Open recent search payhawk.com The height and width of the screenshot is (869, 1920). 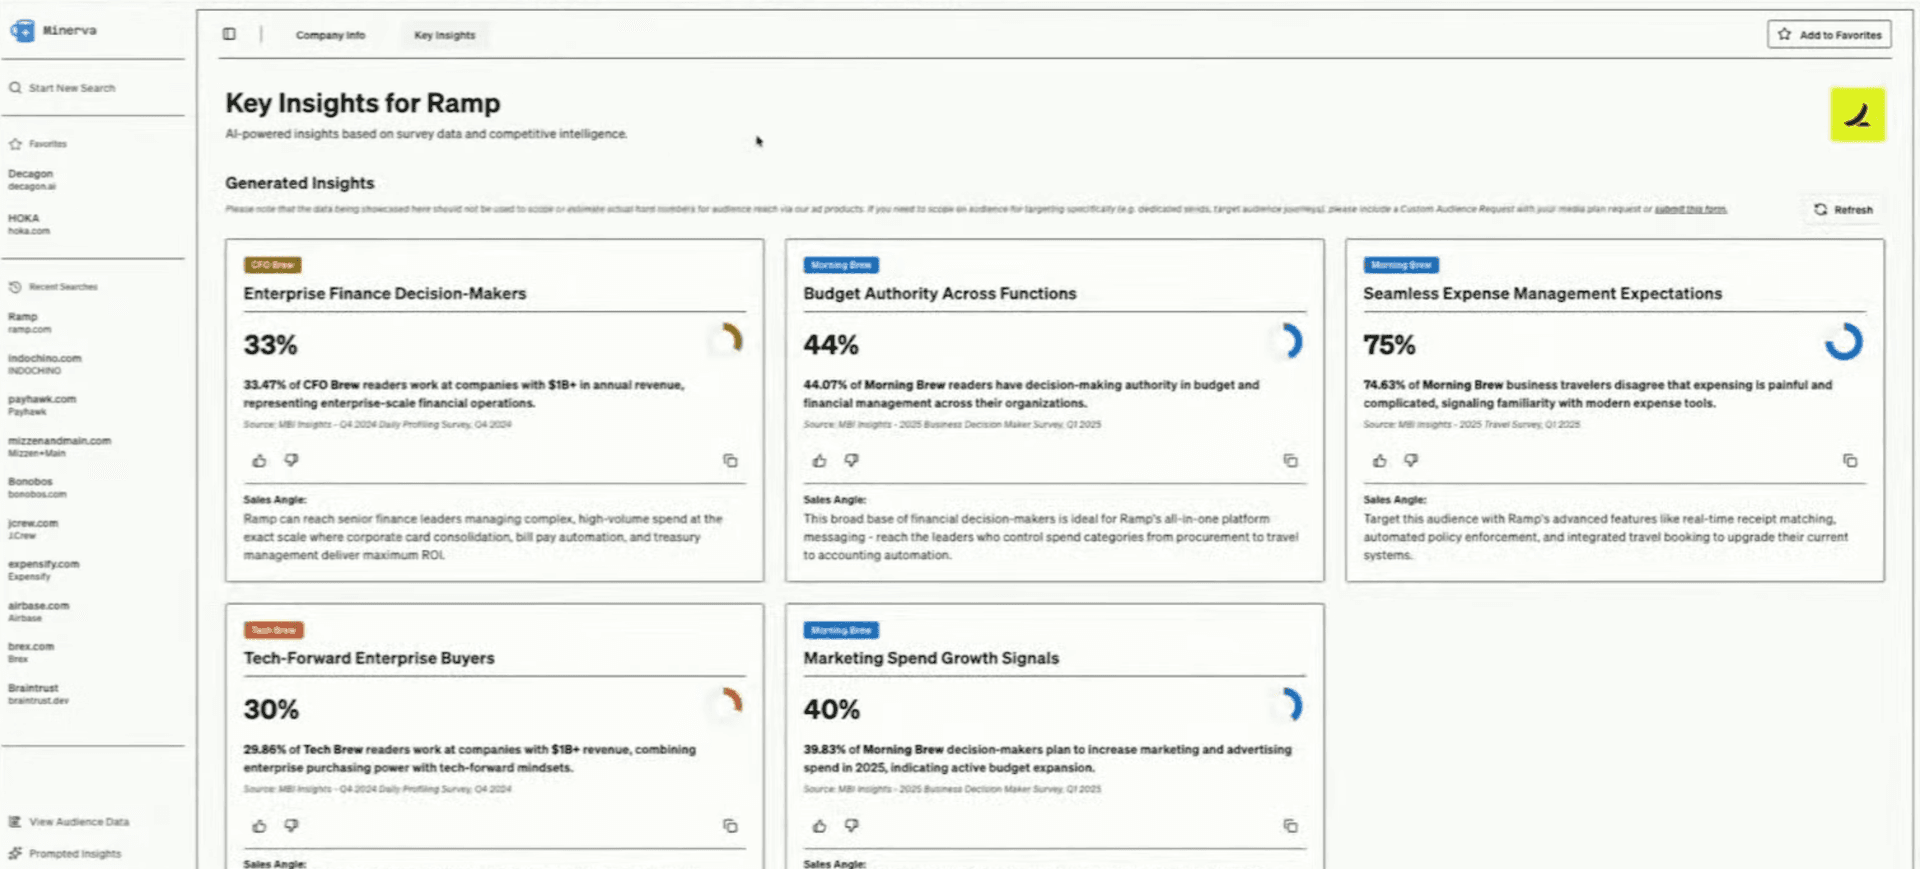(x=42, y=405)
